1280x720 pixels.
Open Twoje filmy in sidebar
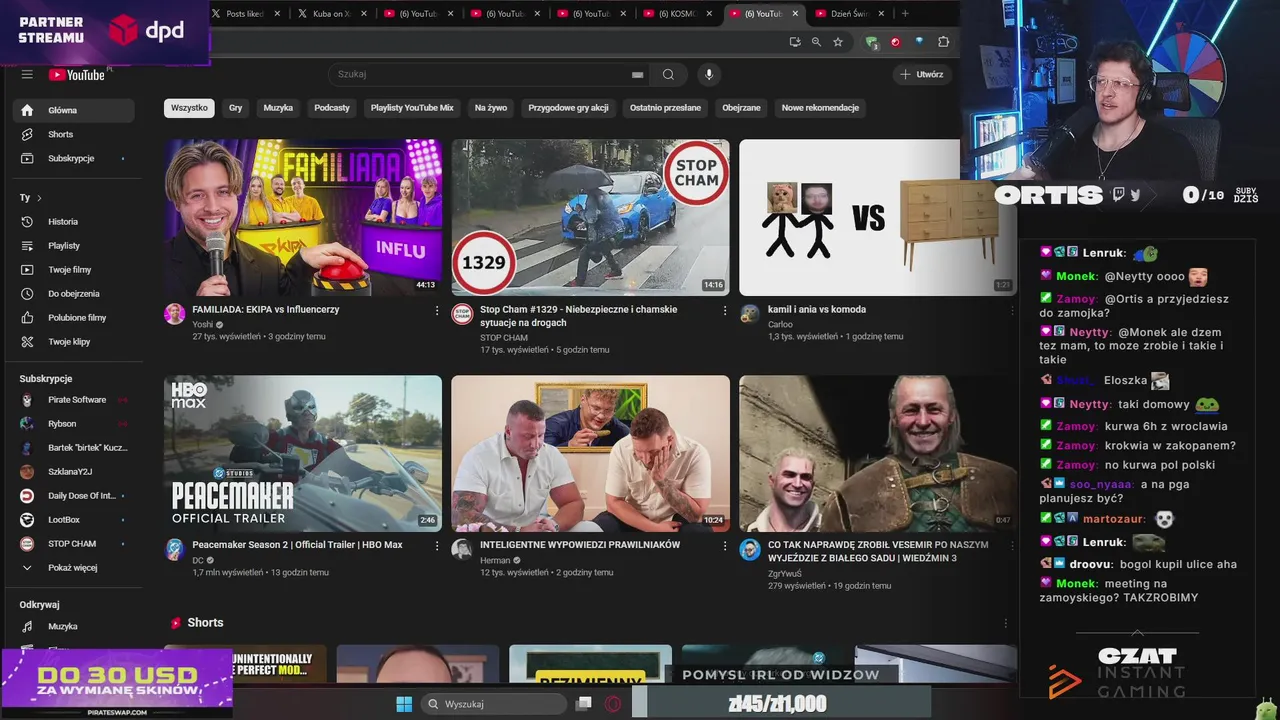tap(73, 269)
